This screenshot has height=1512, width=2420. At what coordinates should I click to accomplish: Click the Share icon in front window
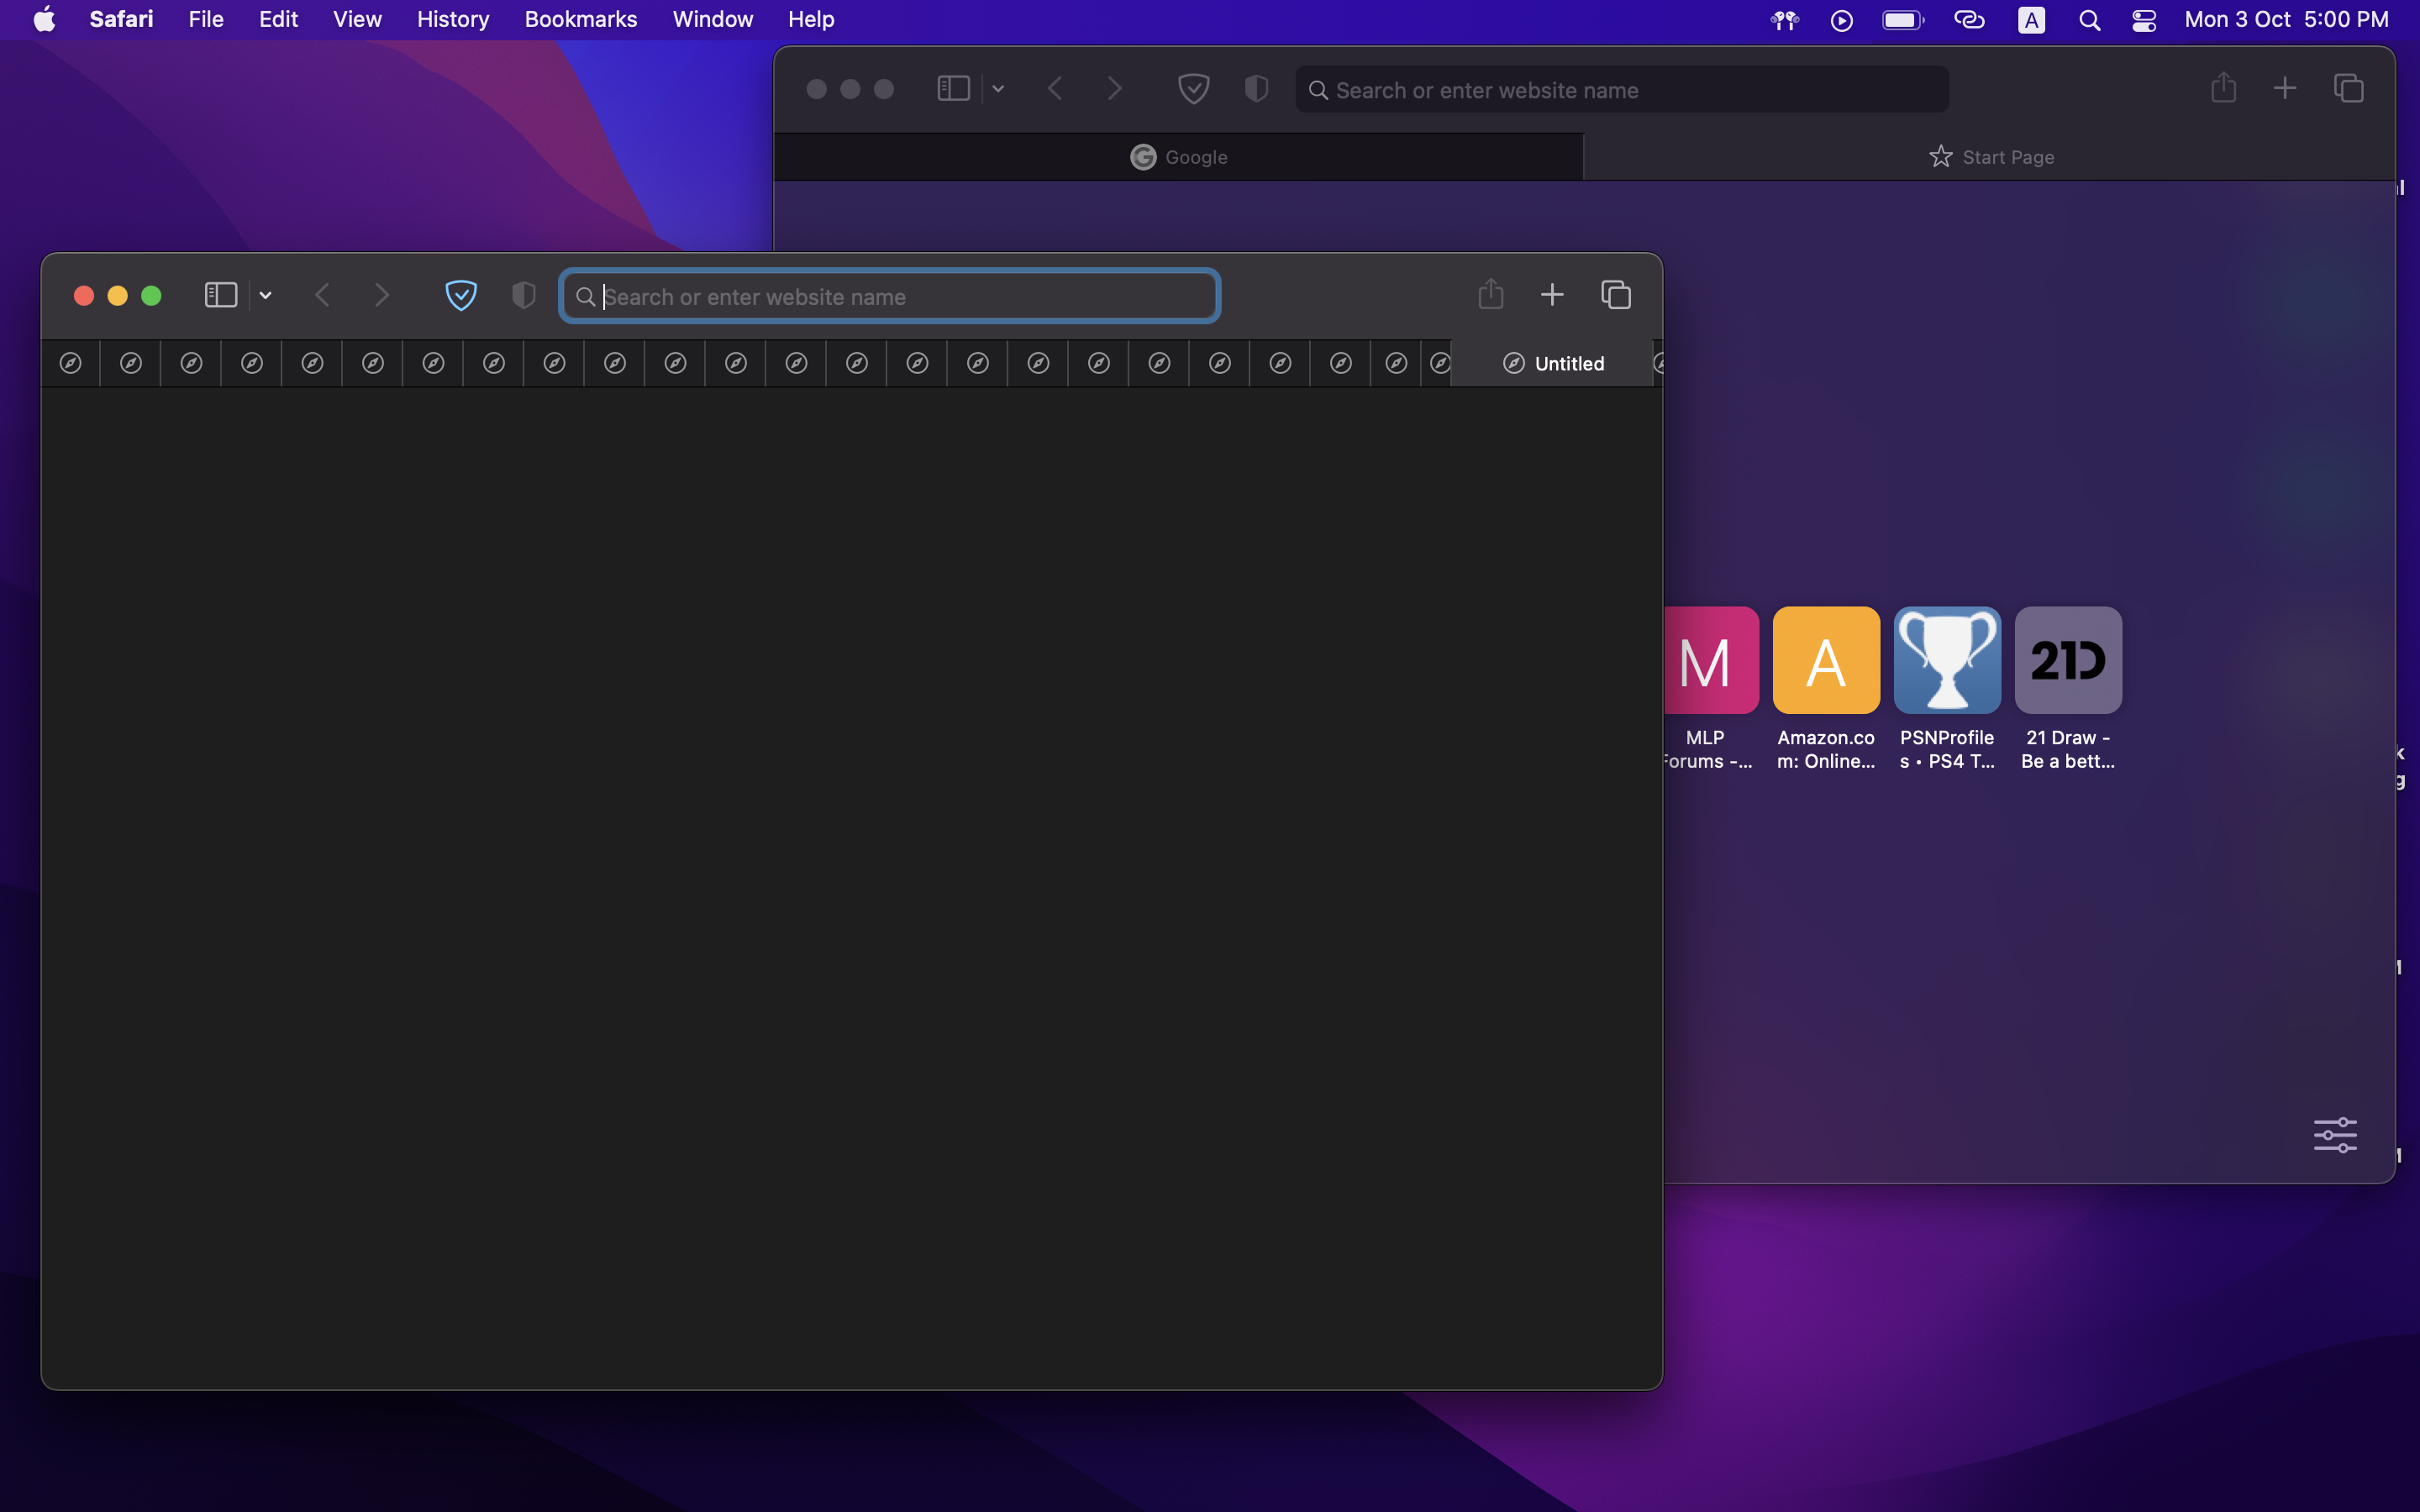click(x=1490, y=294)
